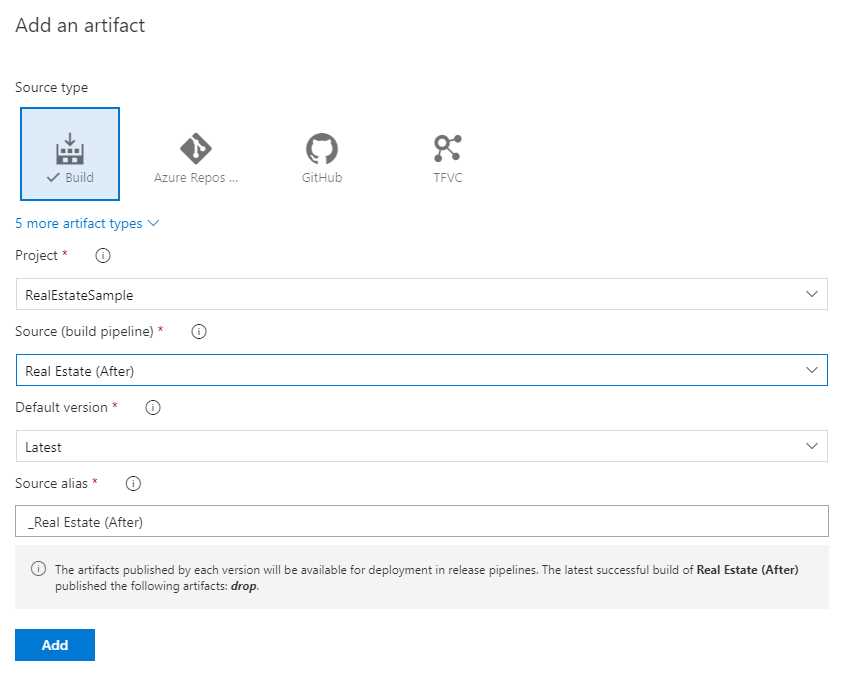
Task: Click the Add button
Action: tap(55, 645)
